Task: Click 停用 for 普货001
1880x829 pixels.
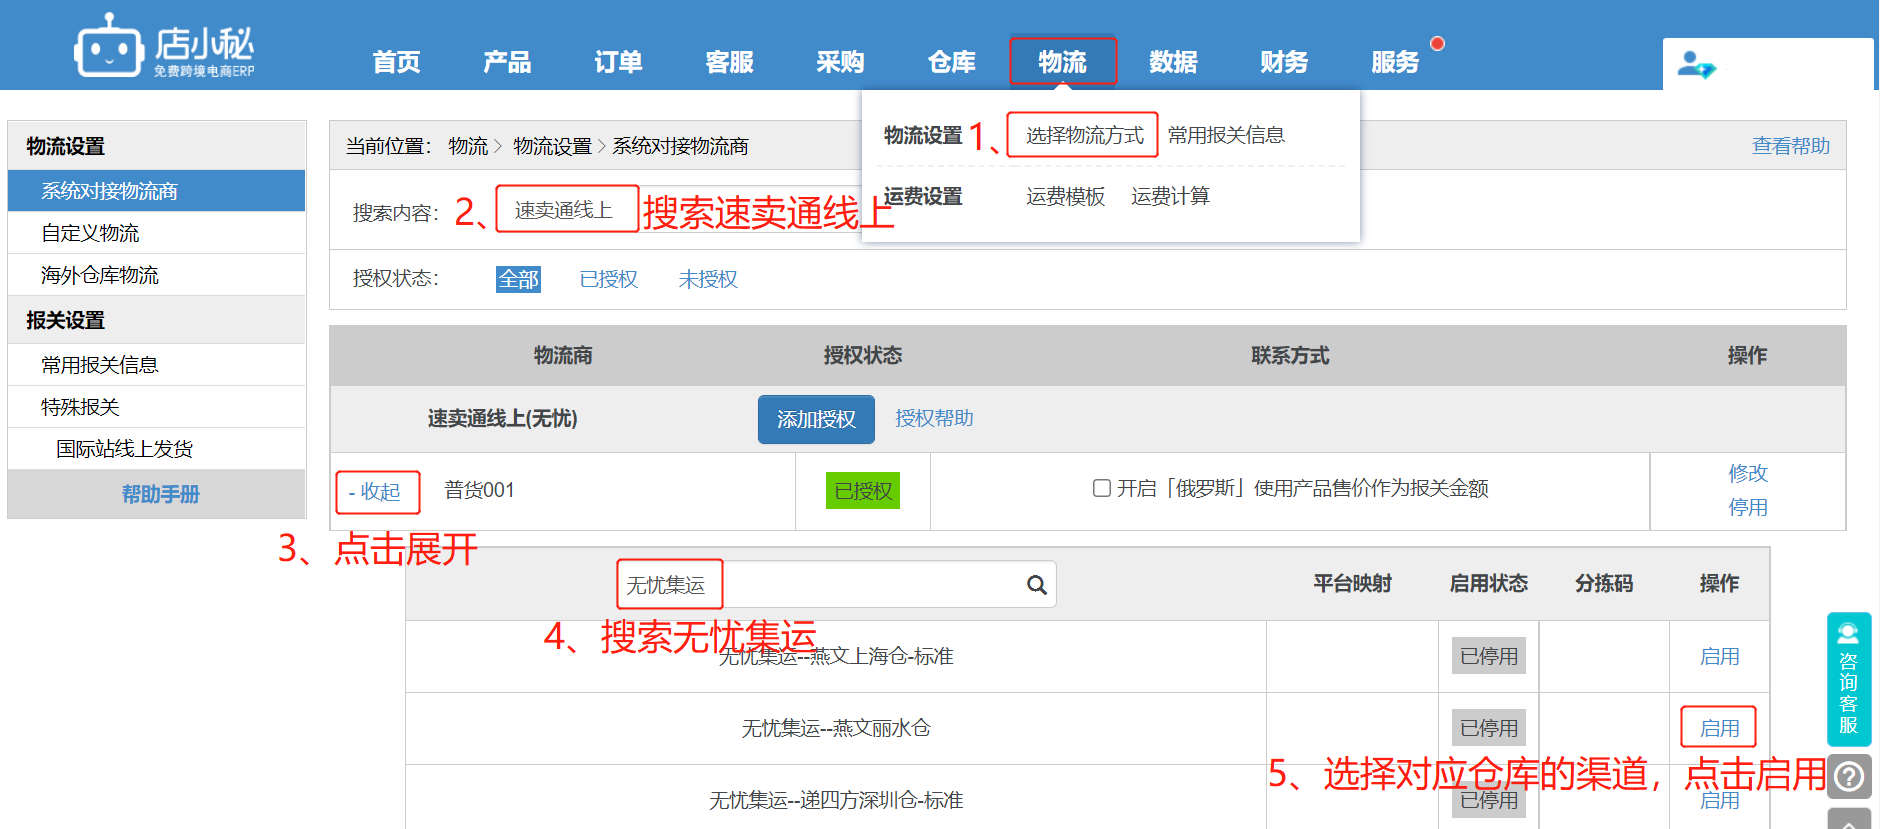Action: 1747,507
